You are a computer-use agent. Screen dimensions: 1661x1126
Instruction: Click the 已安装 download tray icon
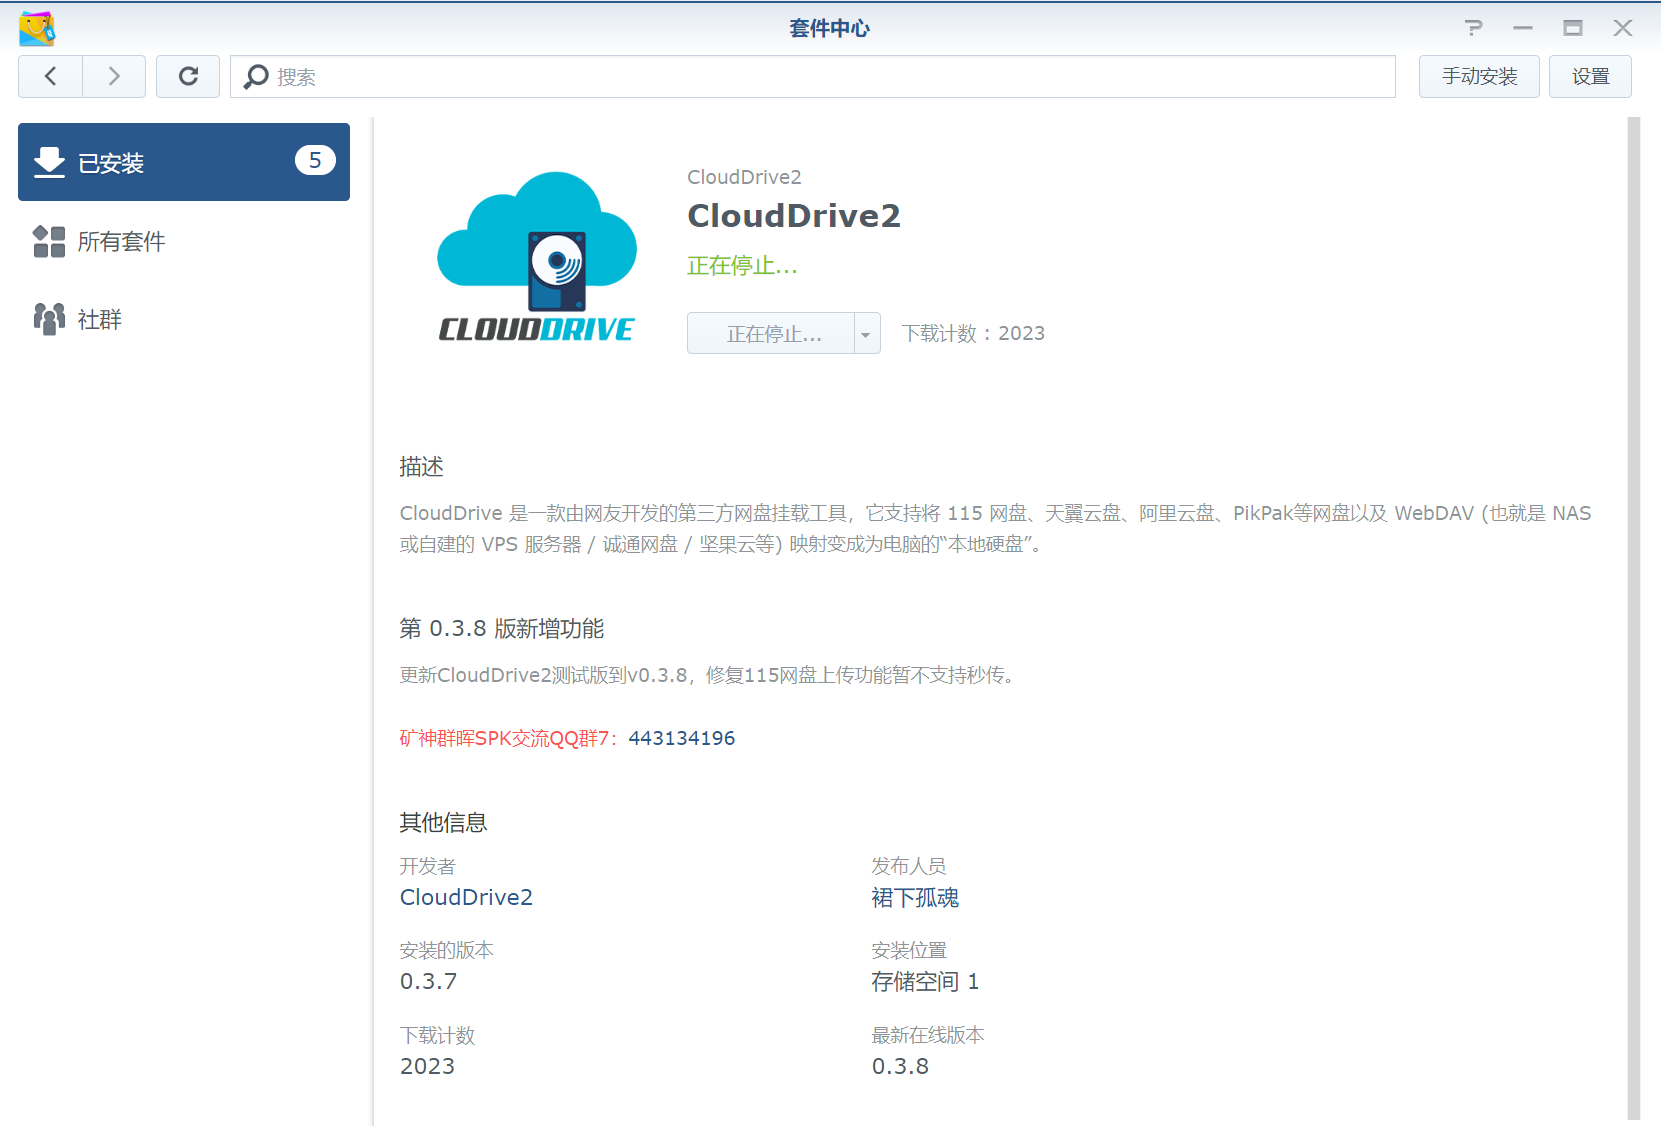click(49, 162)
